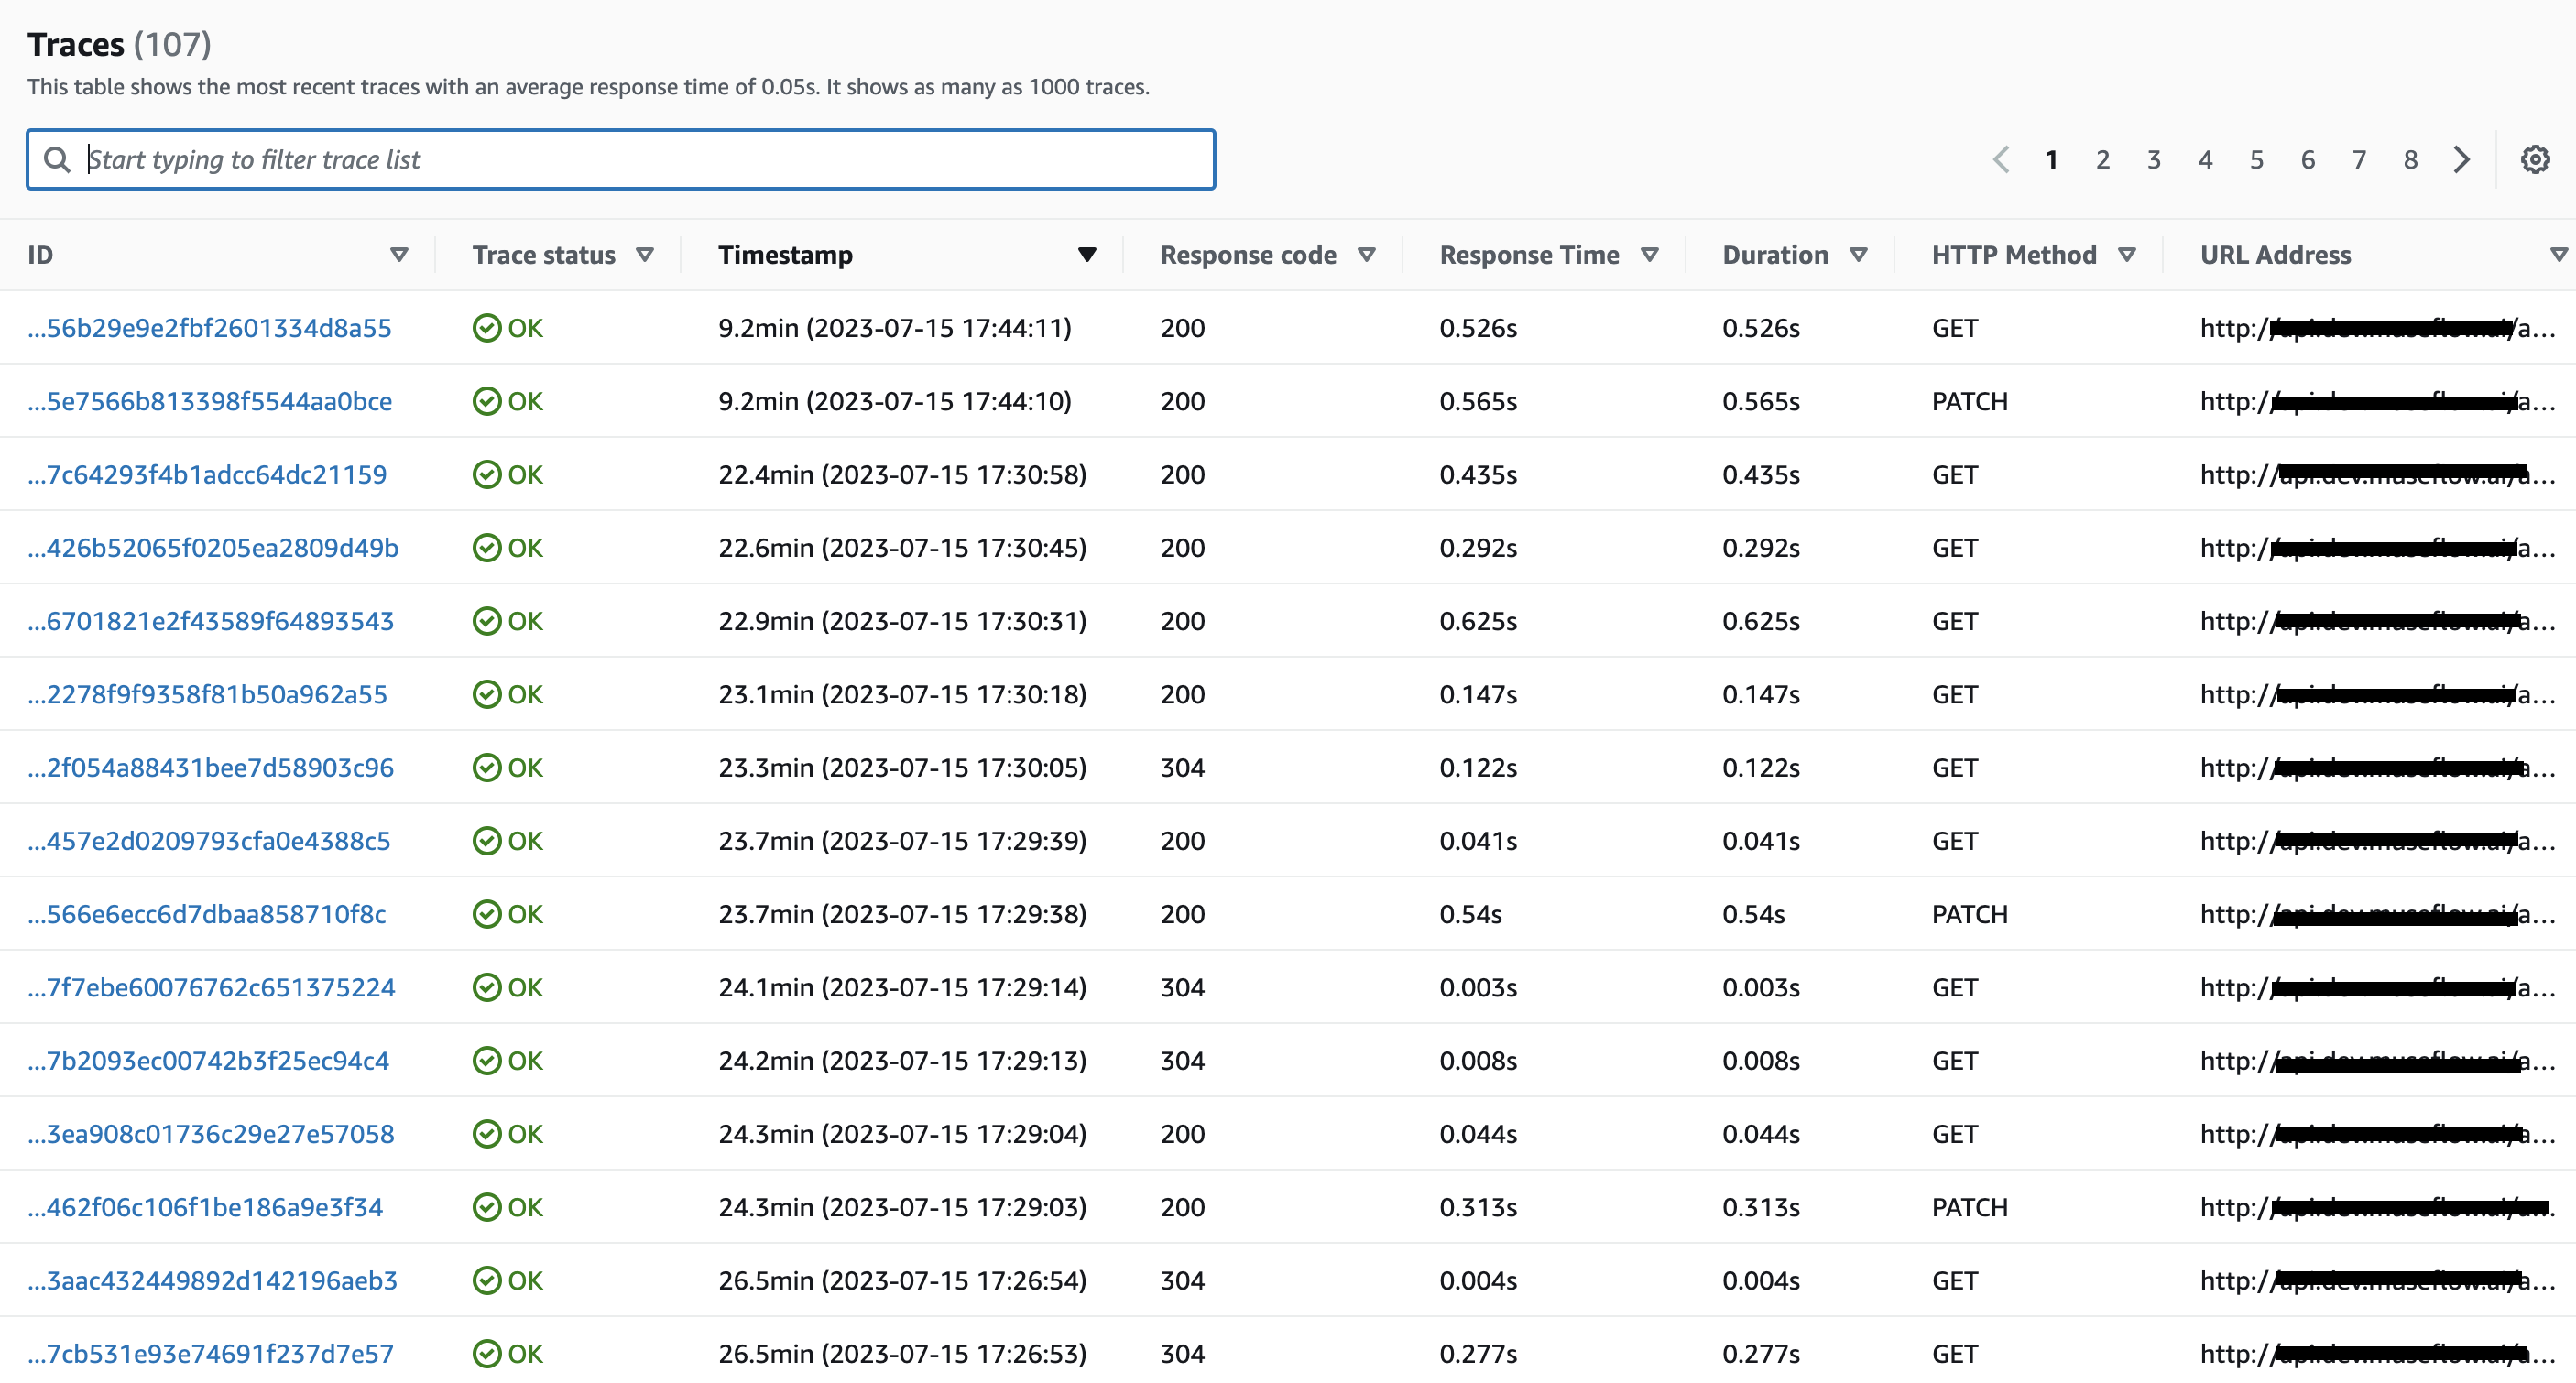Open the Response code column dropdown
Viewport: 2576px width, 1383px height.
point(1368,254)
